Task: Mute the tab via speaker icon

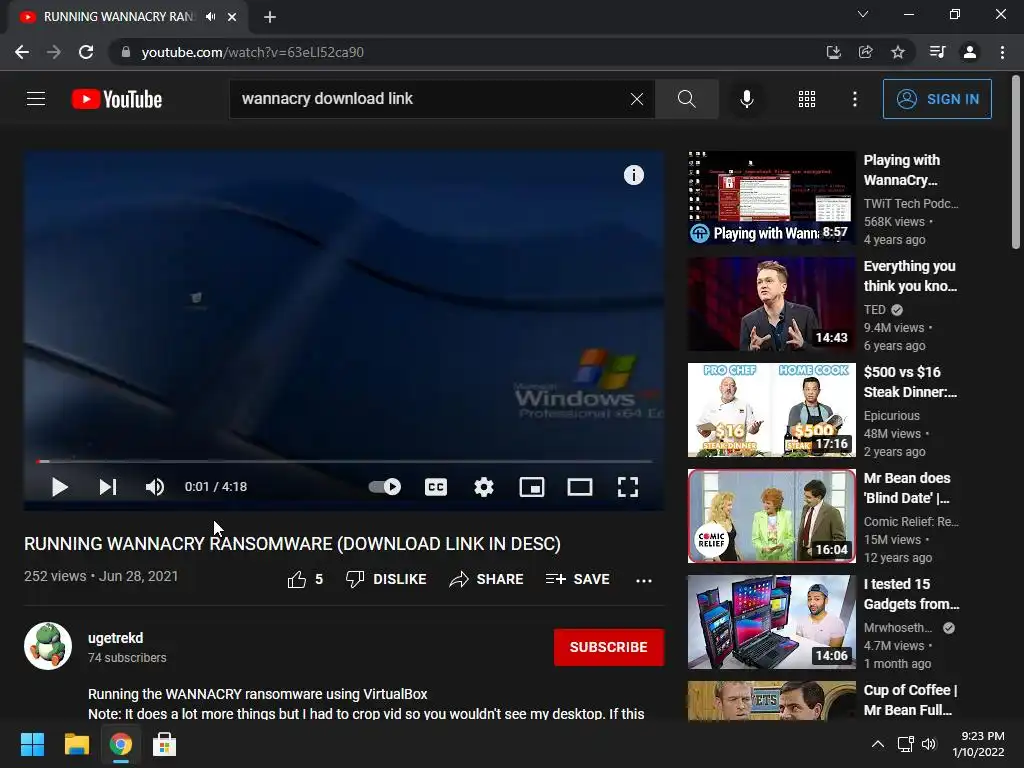Action: (x=210, y=17)
